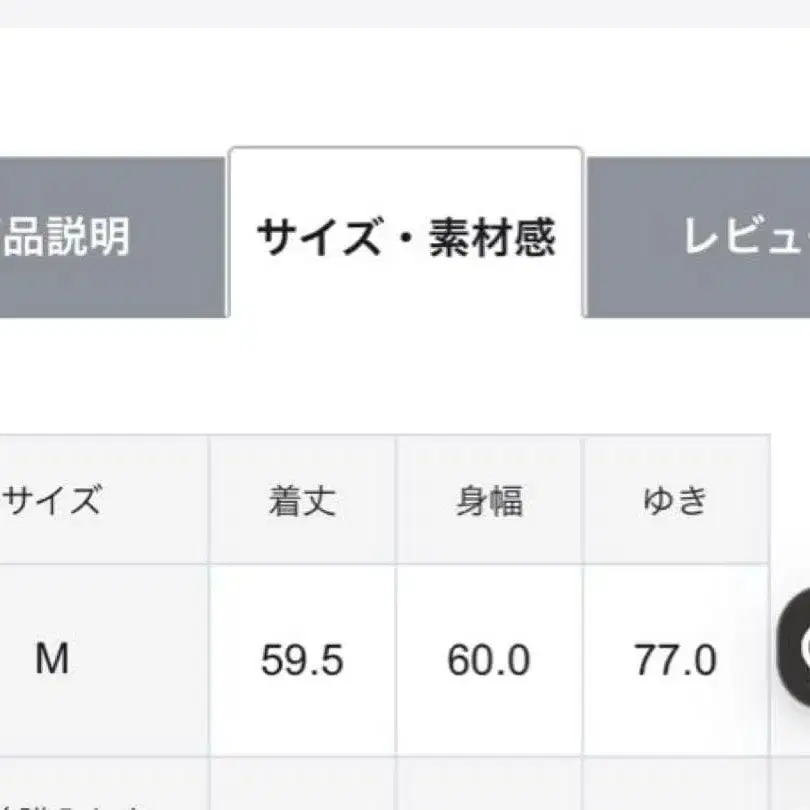Click the 59.5 着丈 measurement cell
Screen dimensions: 810x810
click(303, 658)
